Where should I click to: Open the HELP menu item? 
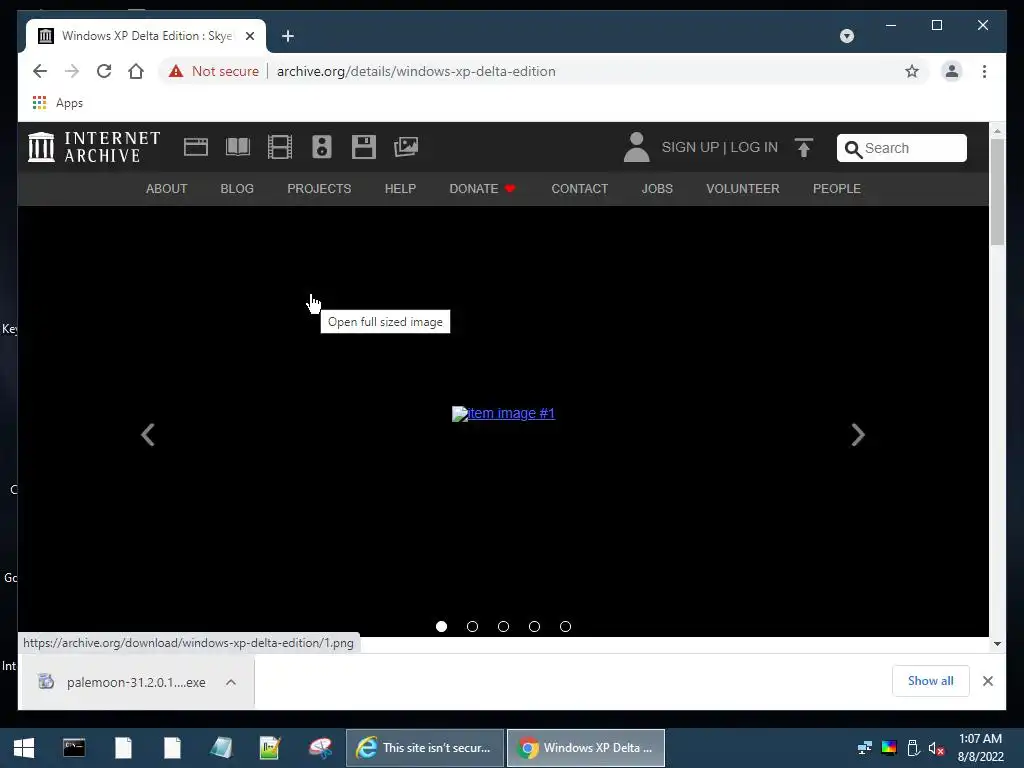point(400,189)
